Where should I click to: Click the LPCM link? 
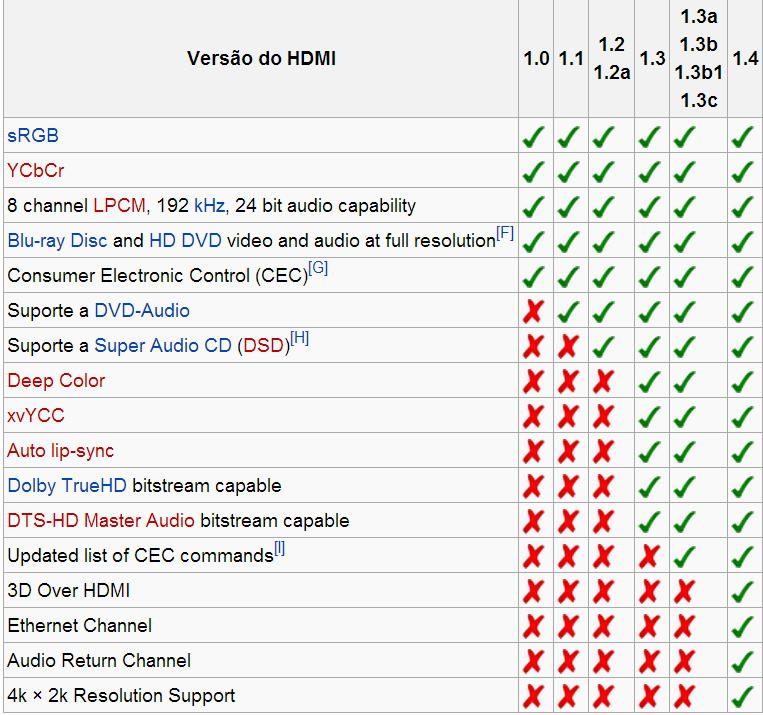click(x=120, y=206)
